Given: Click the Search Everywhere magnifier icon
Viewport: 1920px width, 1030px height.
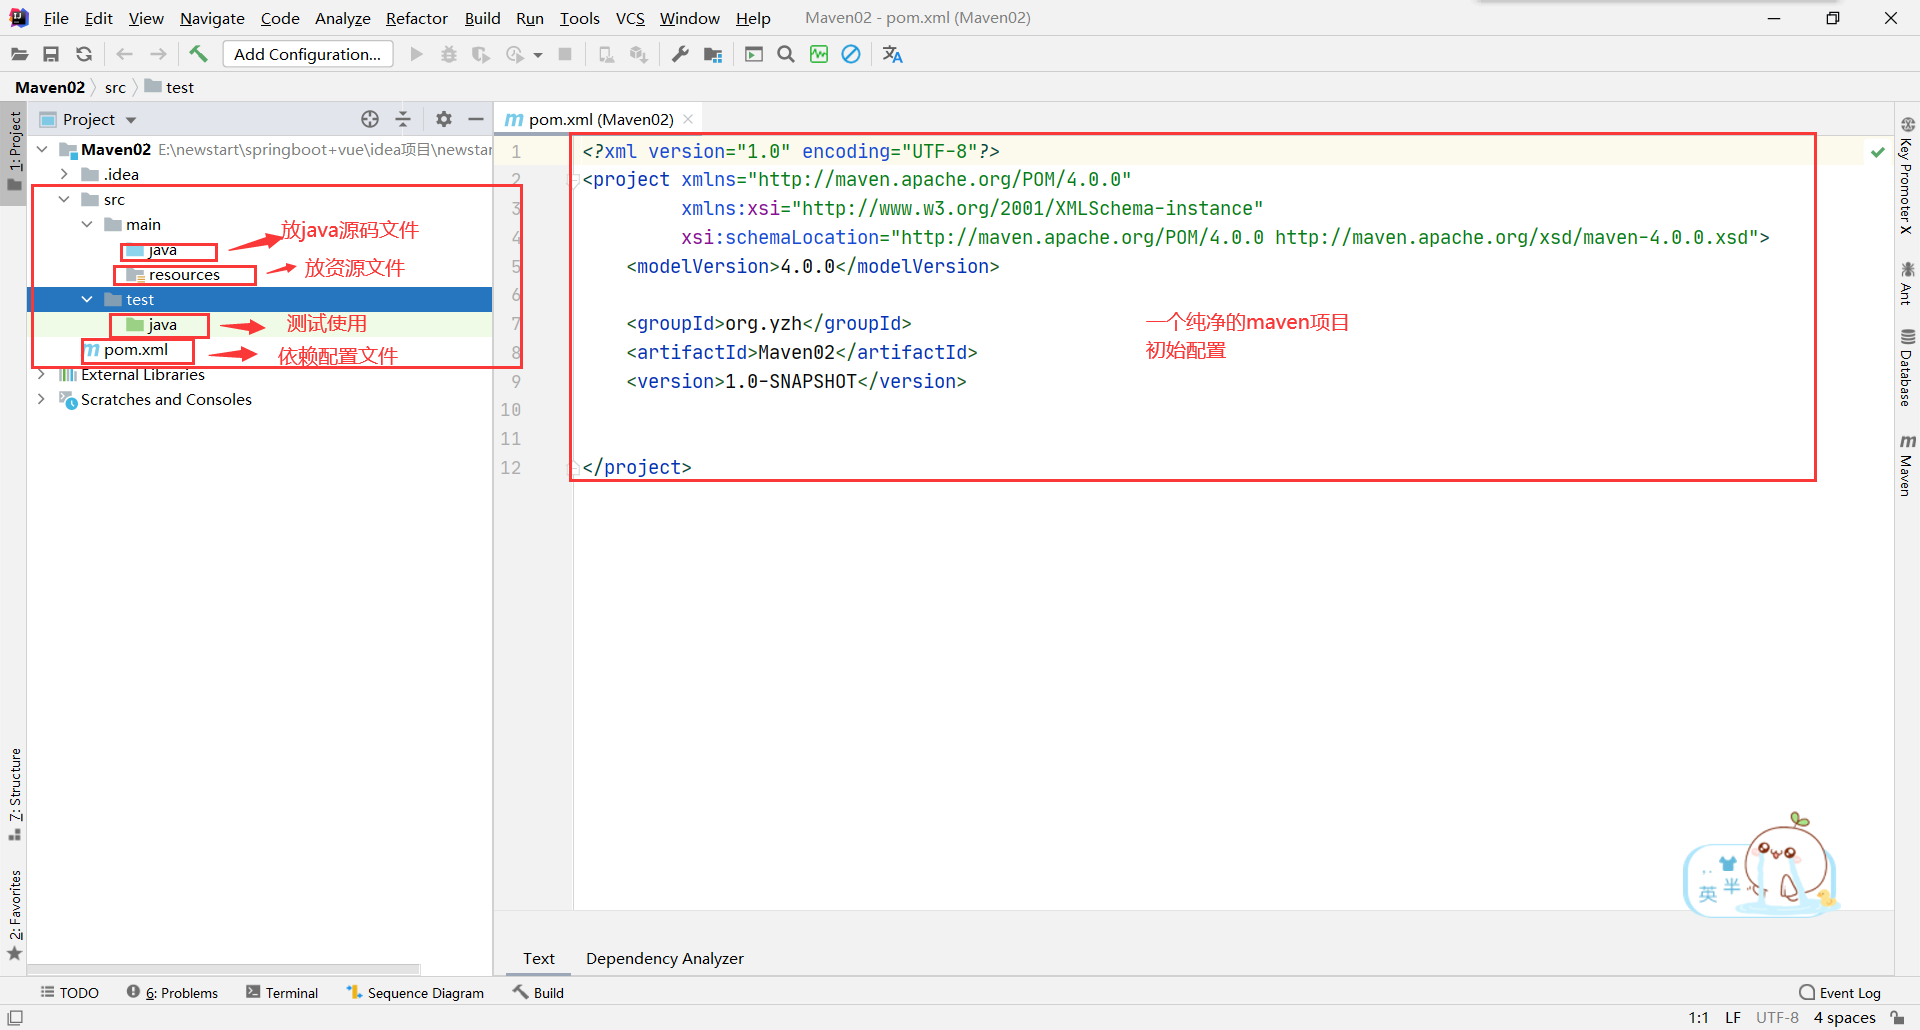Looking at the screenshot, I should pyautogui.click(x=786, y=54).
